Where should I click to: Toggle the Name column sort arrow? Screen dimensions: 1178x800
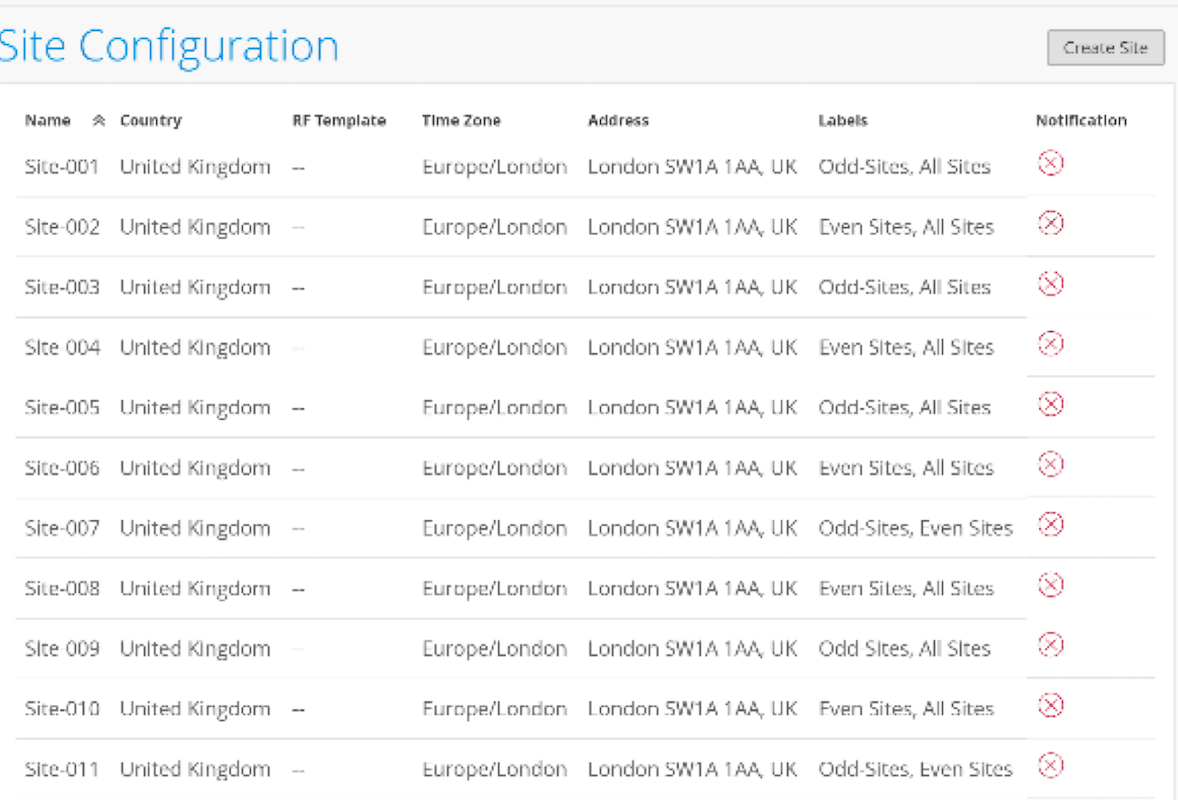tap(98, 121)
